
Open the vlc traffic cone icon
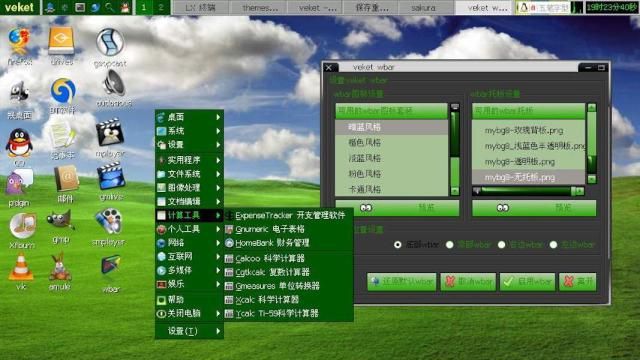[20, 267]
